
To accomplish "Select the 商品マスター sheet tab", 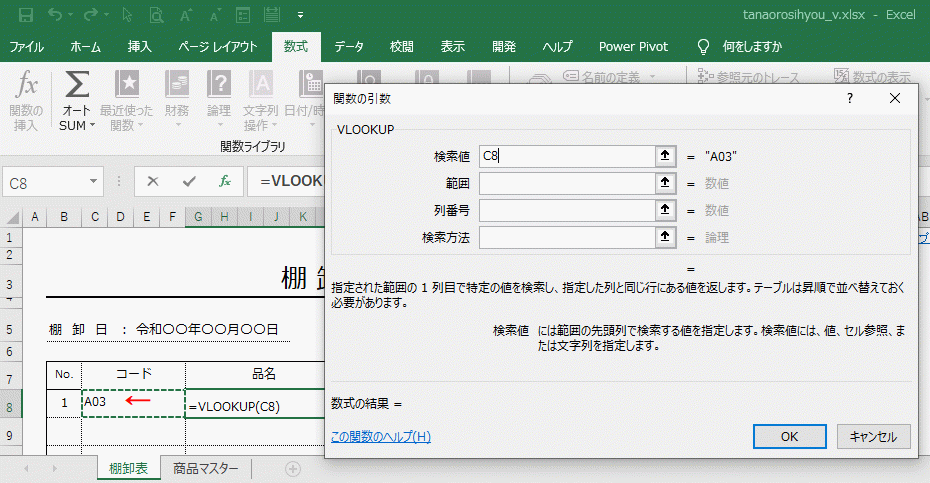I will (x=206, y=469).
